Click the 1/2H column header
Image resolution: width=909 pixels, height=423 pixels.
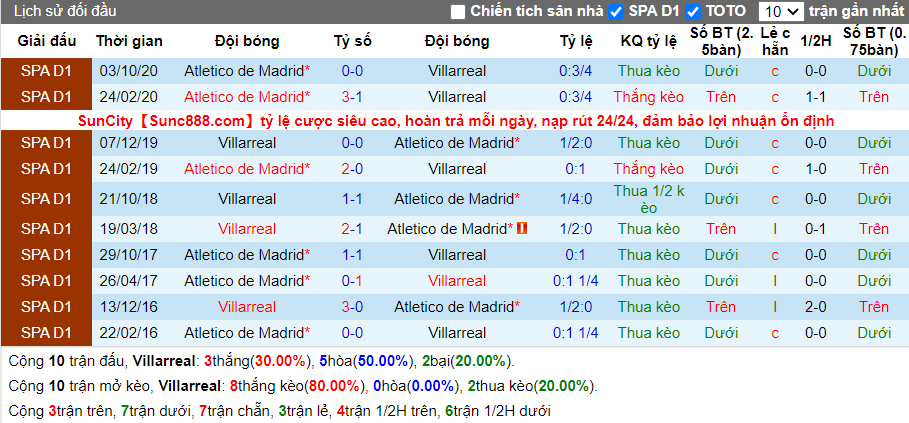tap(816, 41)
